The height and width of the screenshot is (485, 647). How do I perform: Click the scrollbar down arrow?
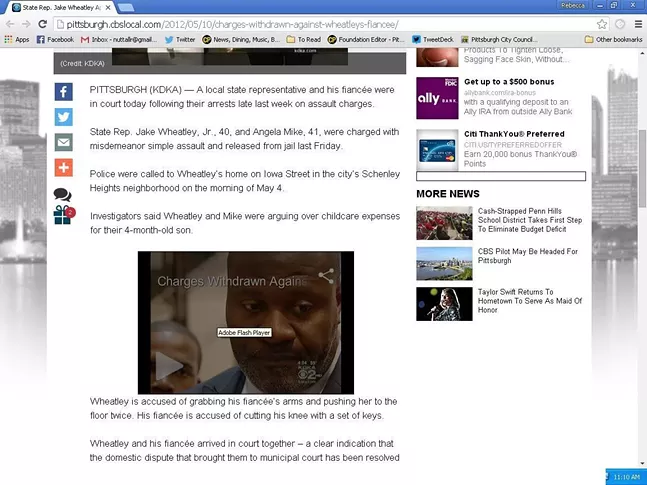(642, 463)
